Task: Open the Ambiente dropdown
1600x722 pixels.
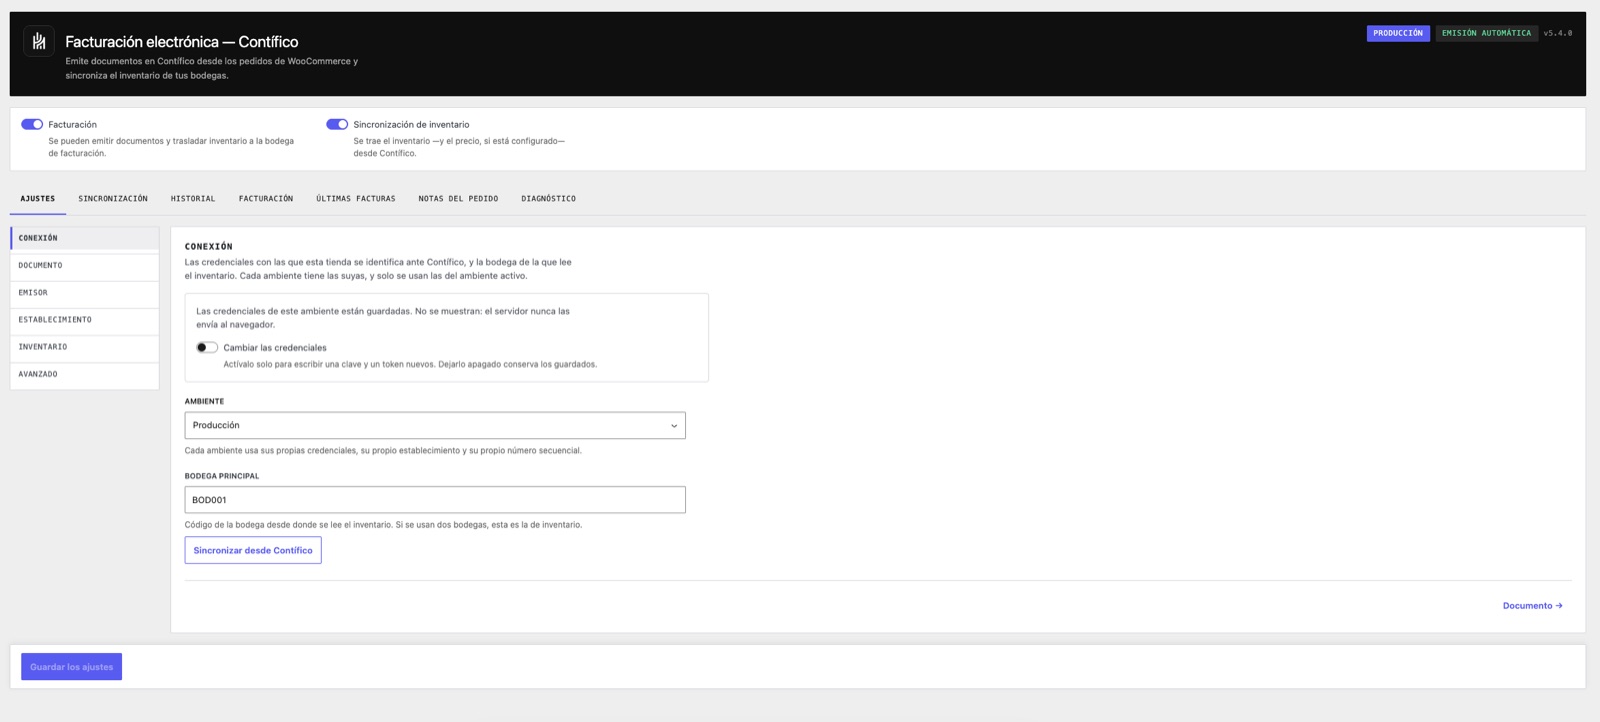Action: [x=435, y=425]
